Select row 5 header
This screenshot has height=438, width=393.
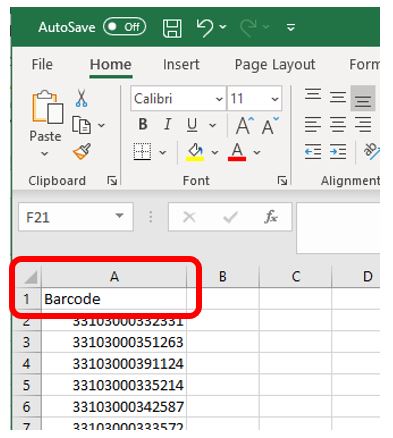(x=27, y=385)
